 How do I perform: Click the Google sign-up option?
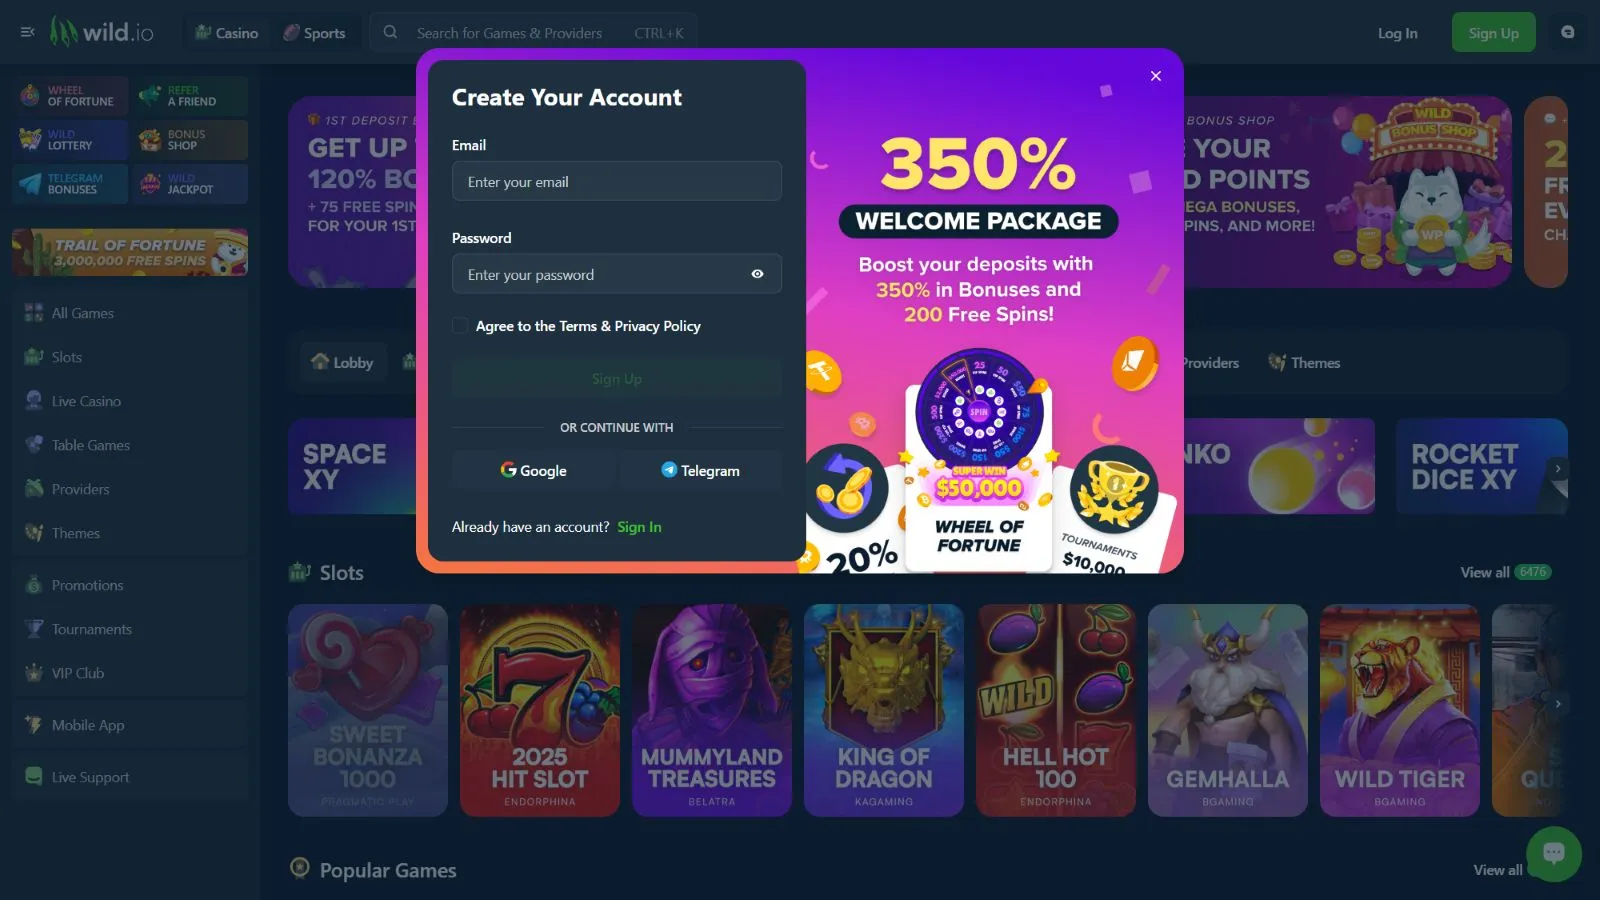(534, 470)
